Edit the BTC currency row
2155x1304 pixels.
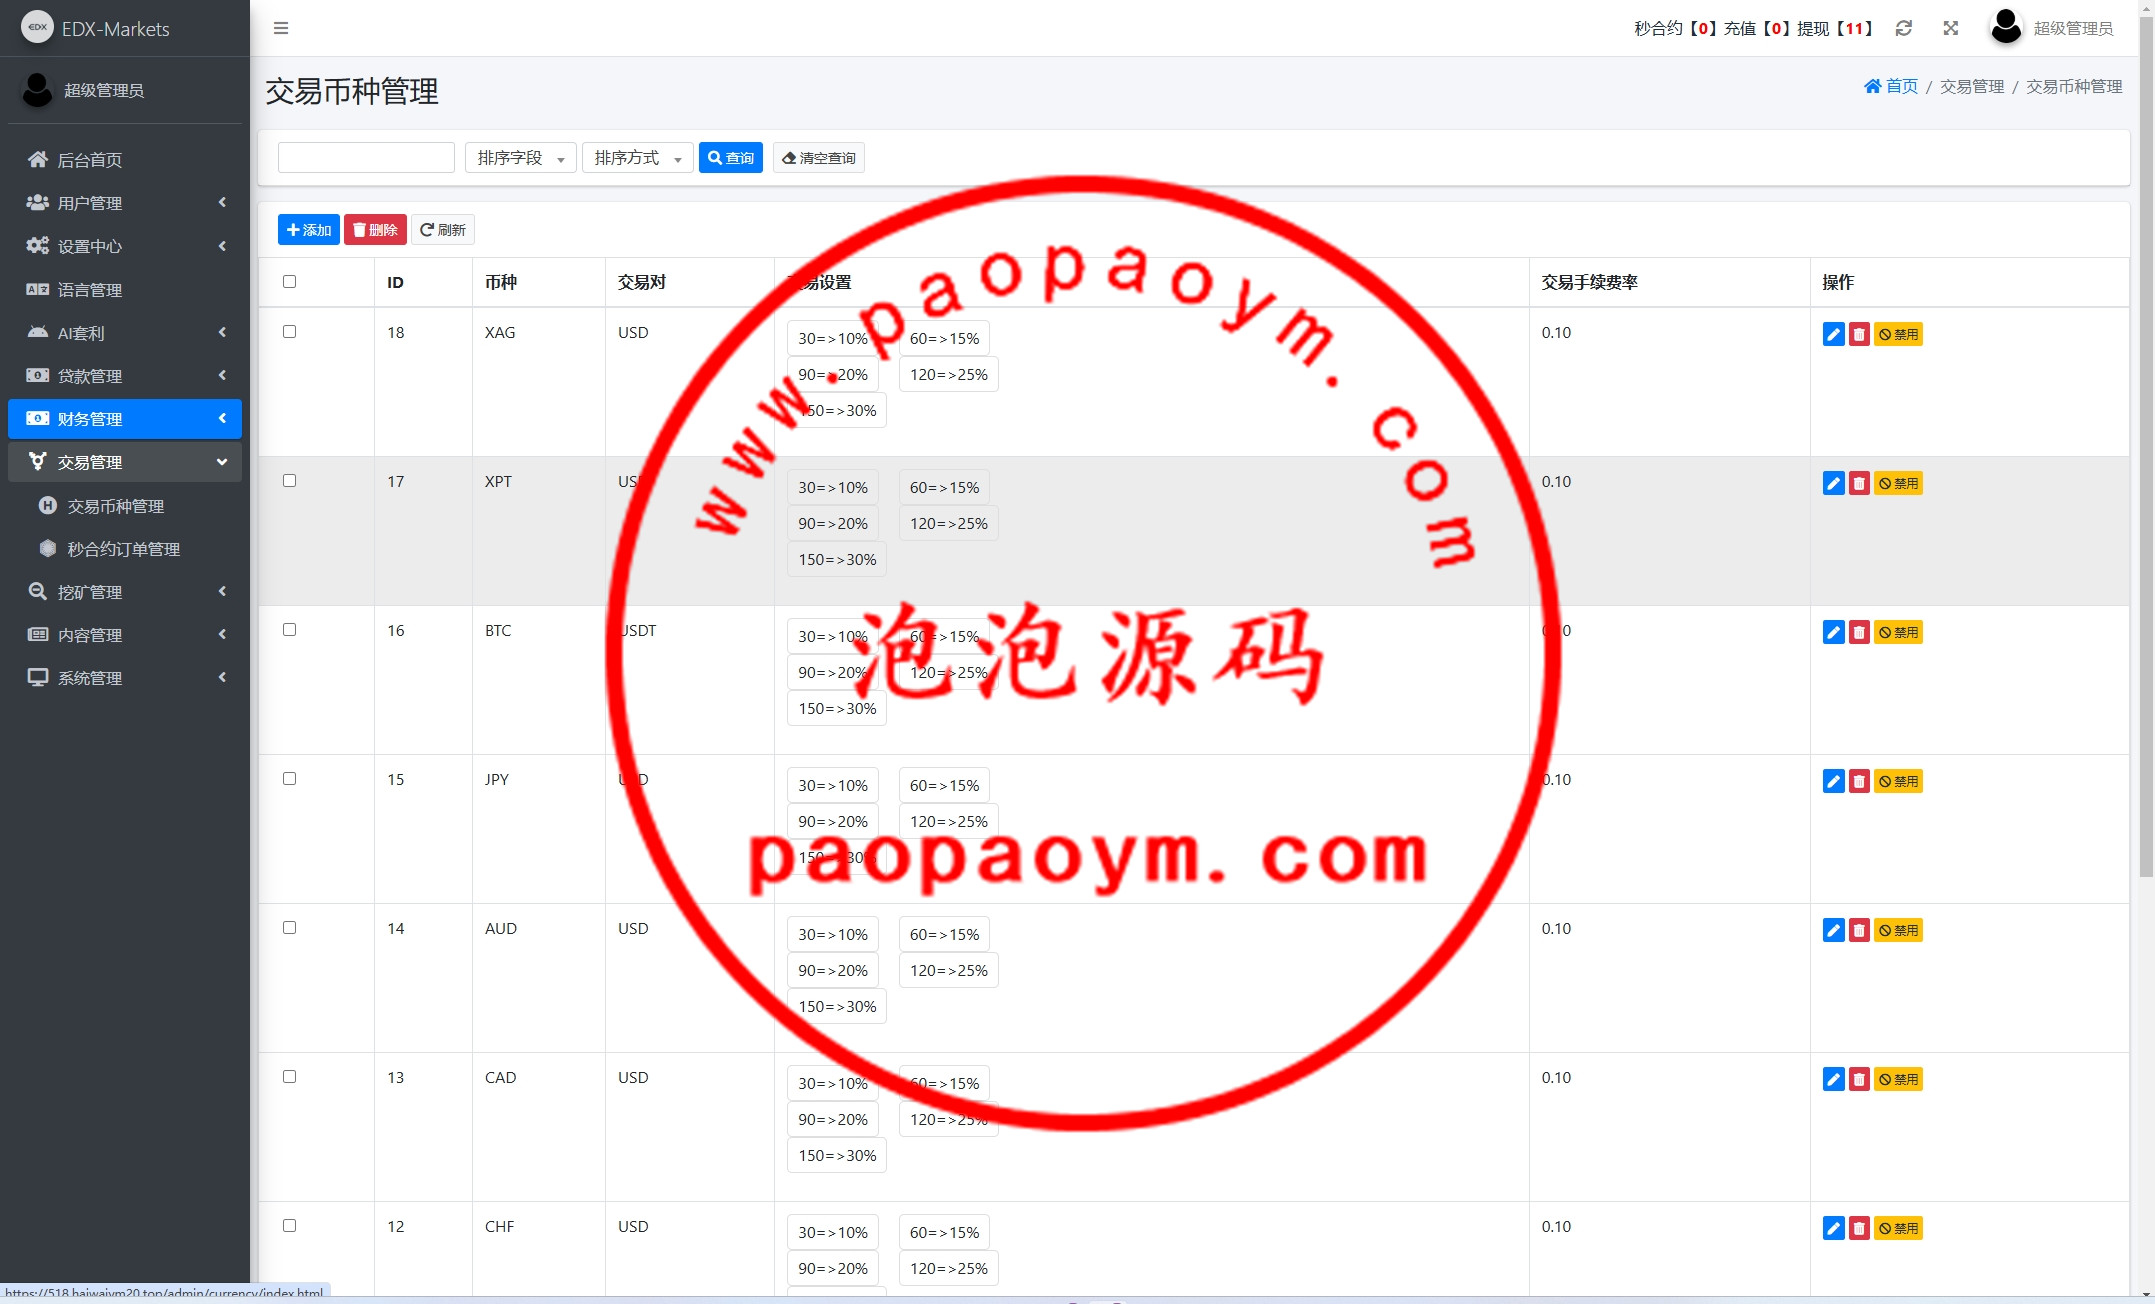point(1833,632)
